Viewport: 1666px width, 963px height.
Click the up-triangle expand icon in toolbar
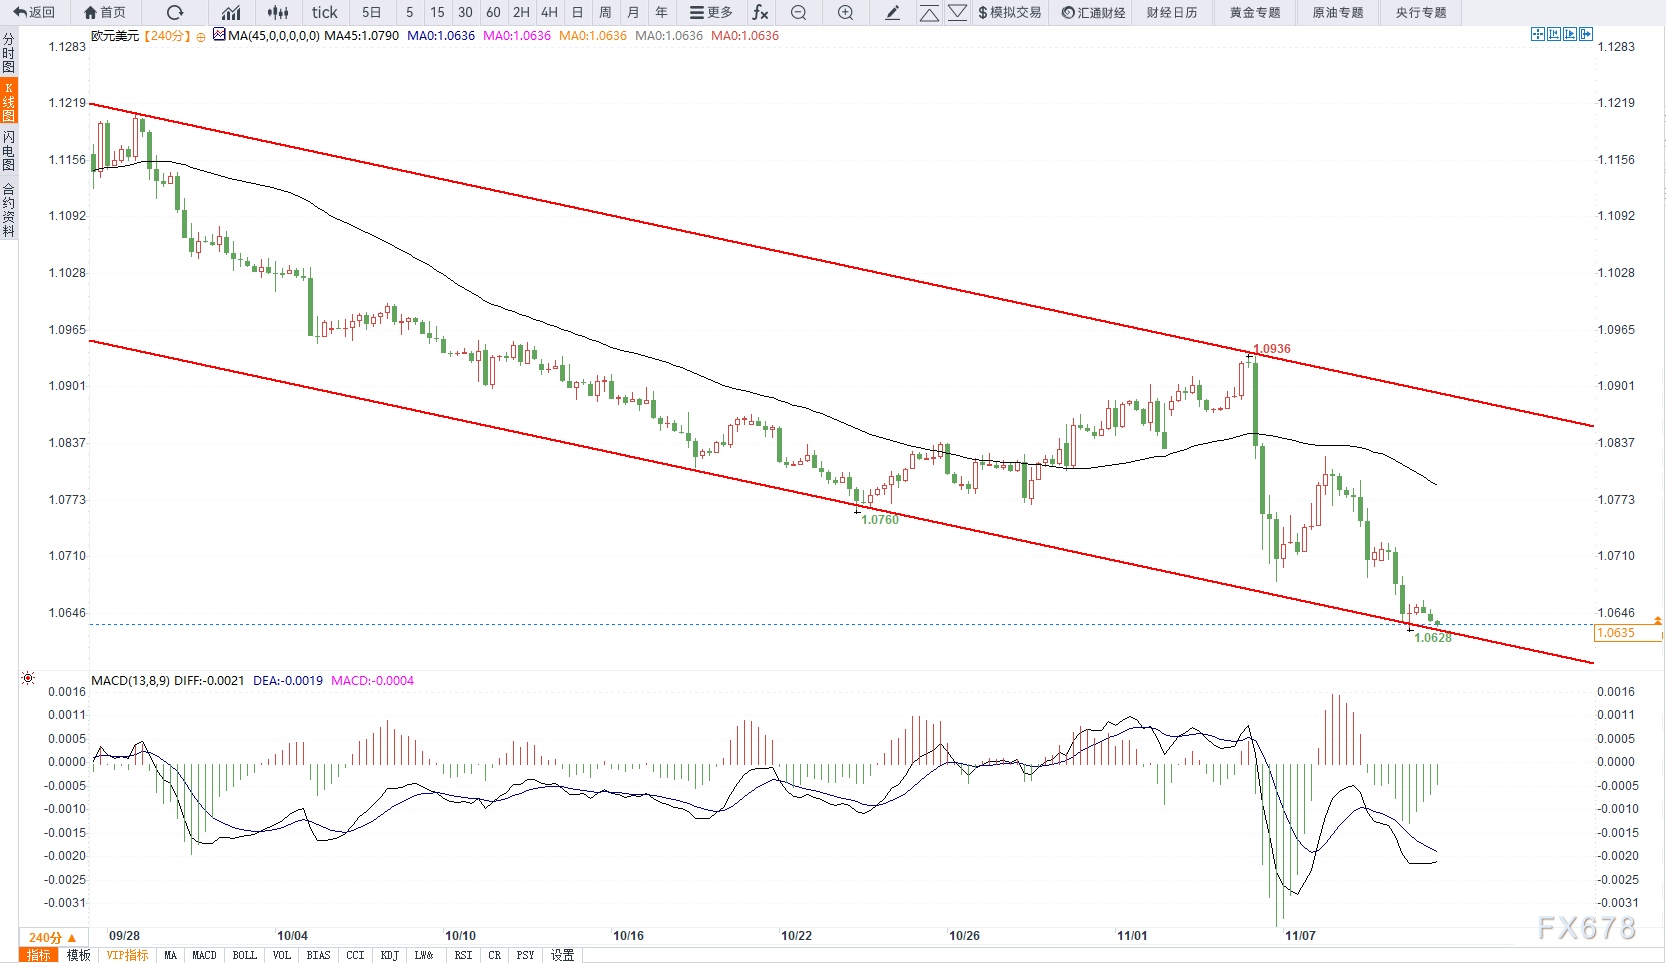[929, 13]
